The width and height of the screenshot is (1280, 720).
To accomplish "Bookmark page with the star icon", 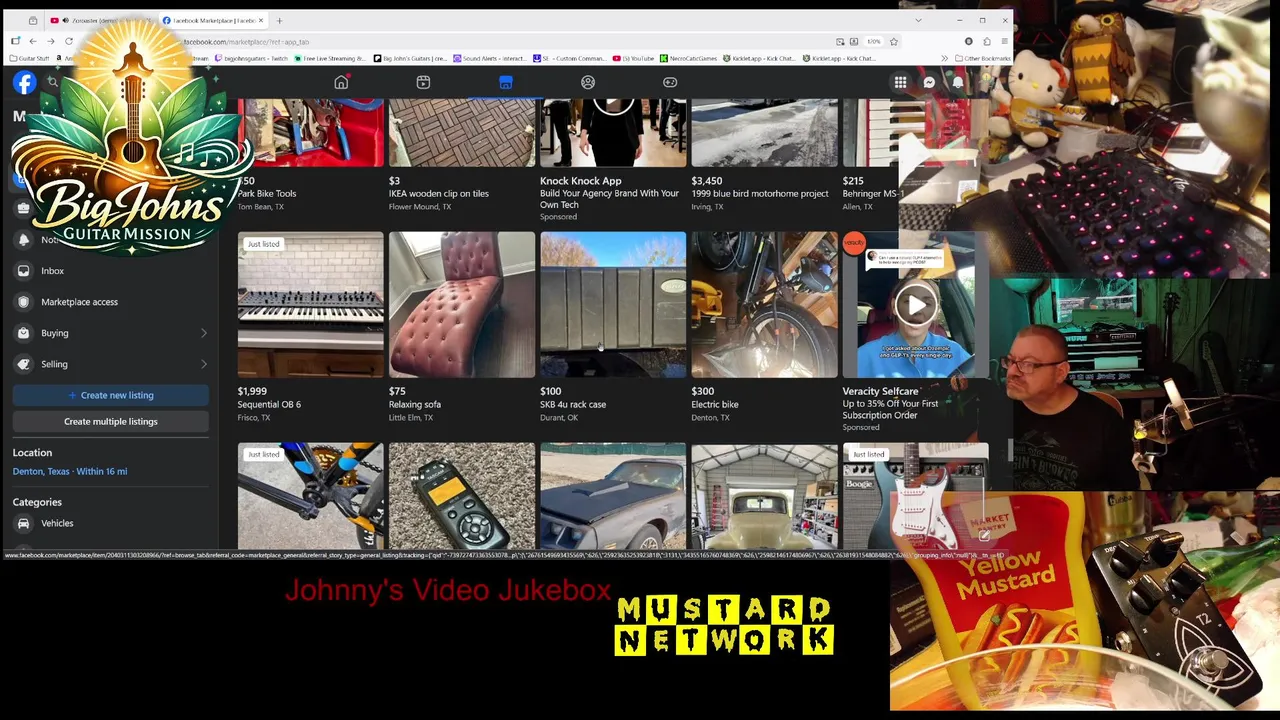I will [x=894, y=41].
